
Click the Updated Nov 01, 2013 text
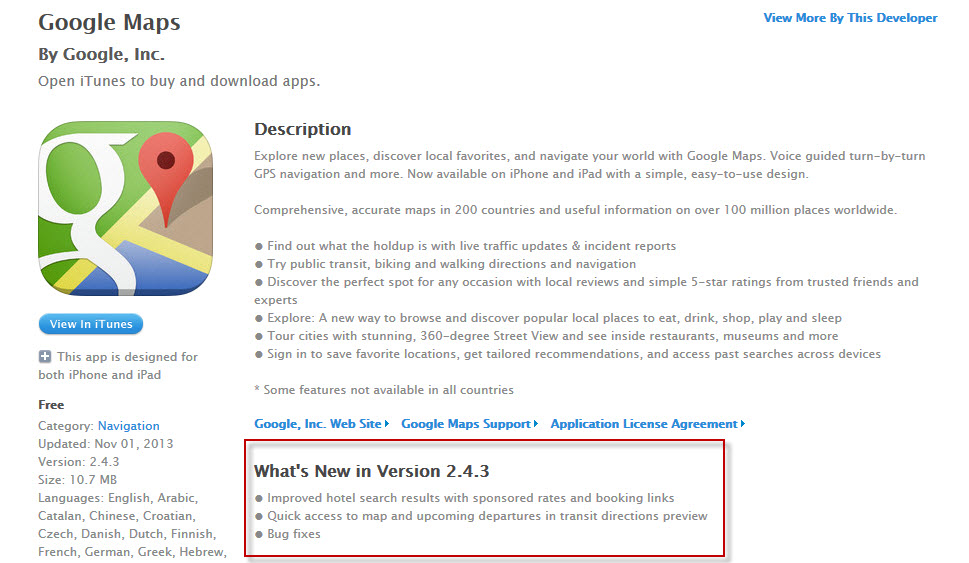coord(106,444)
